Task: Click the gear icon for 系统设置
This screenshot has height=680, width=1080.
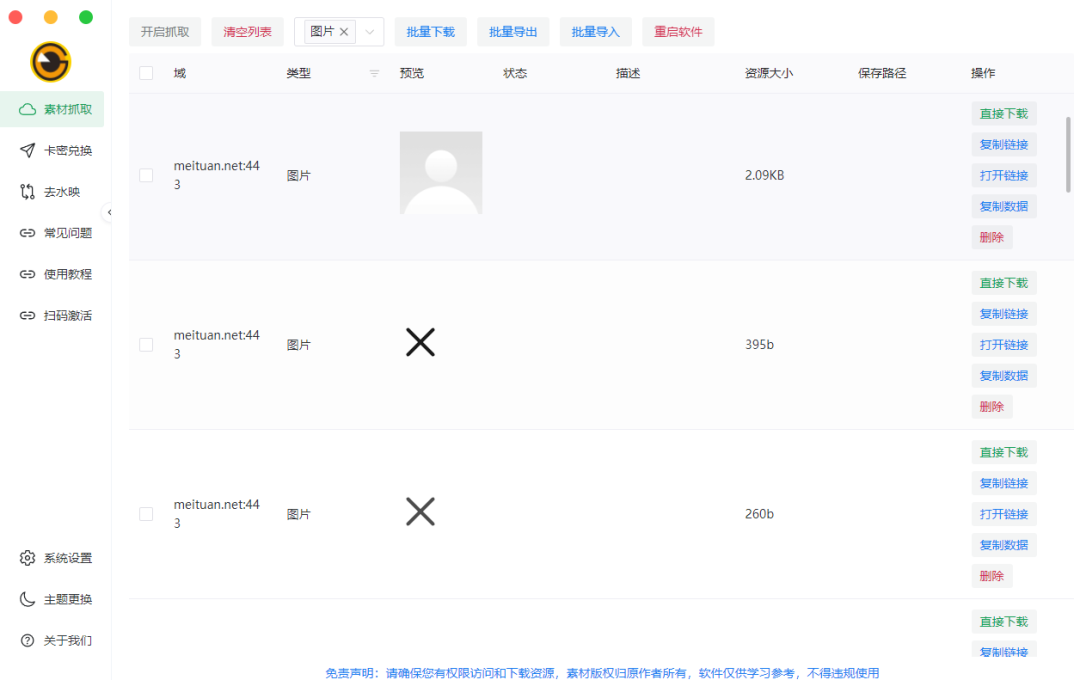Action: coord(27,558)
